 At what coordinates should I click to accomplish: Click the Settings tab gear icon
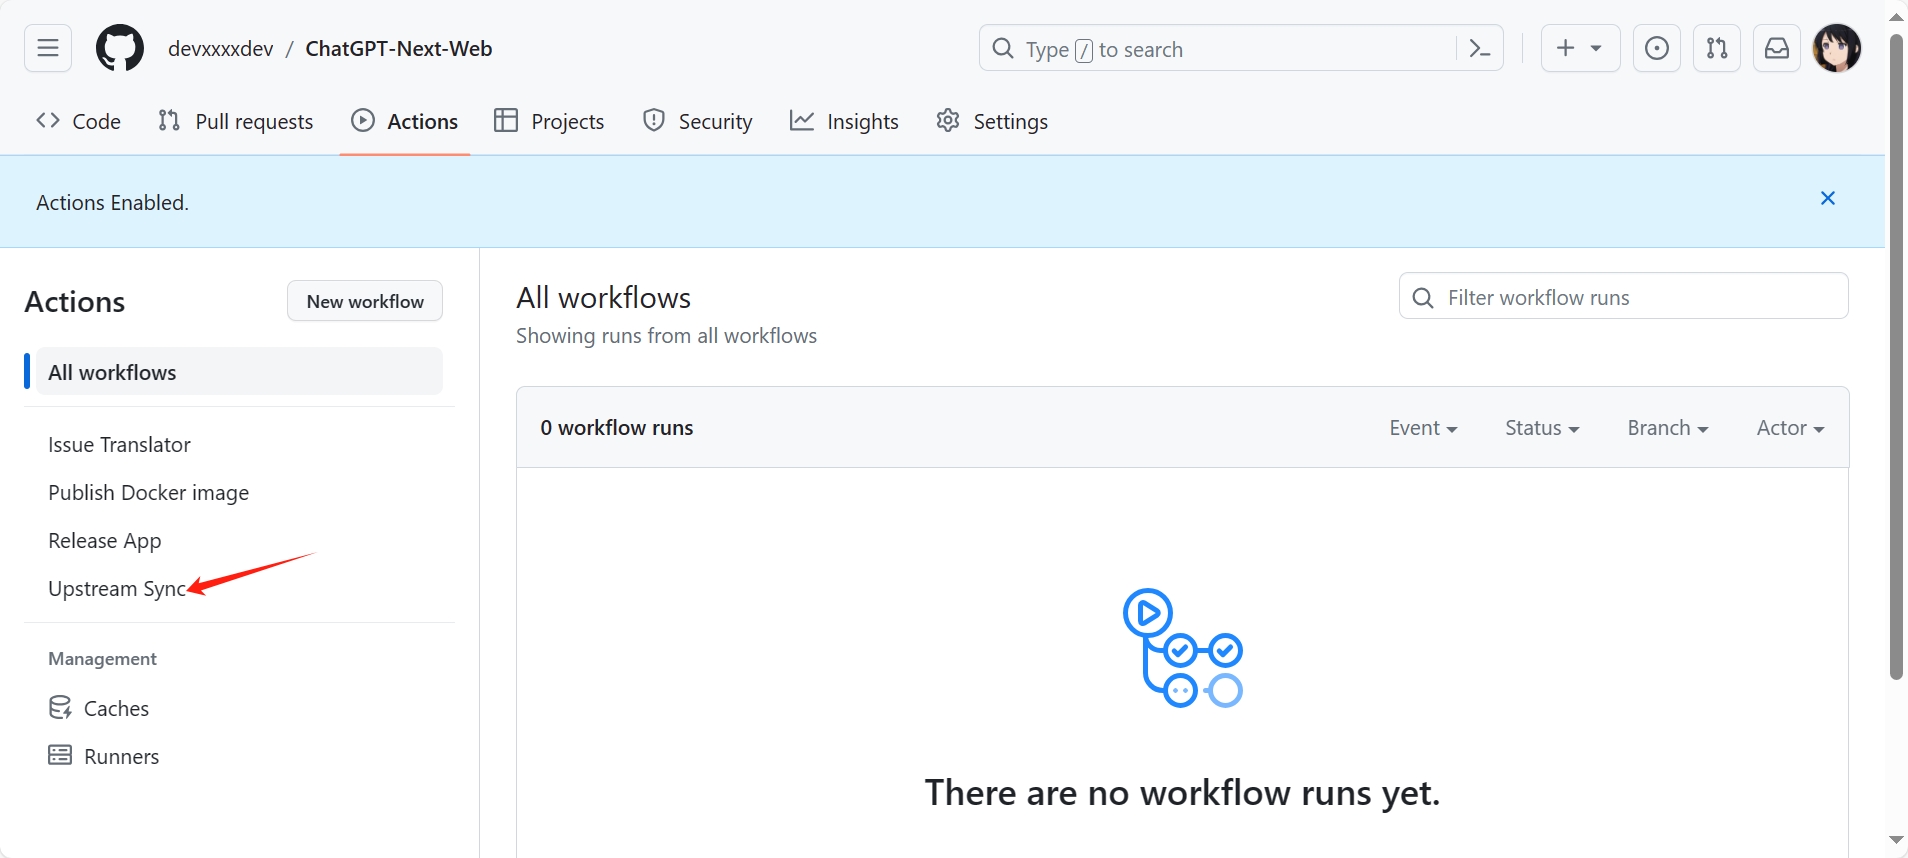[948, 121]
